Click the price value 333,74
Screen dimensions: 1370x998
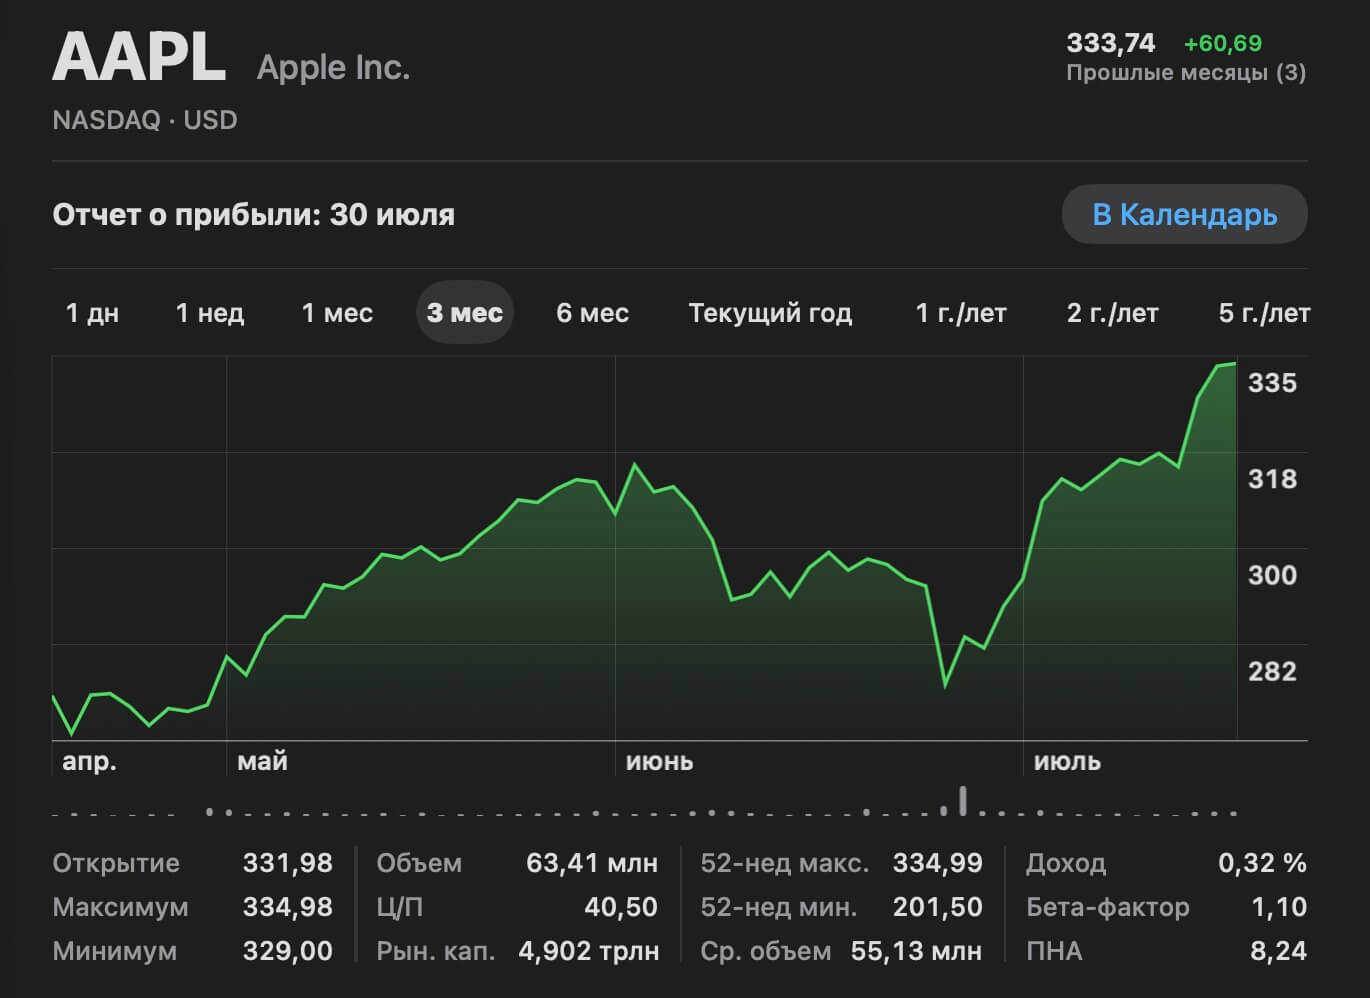point(1110,43)
